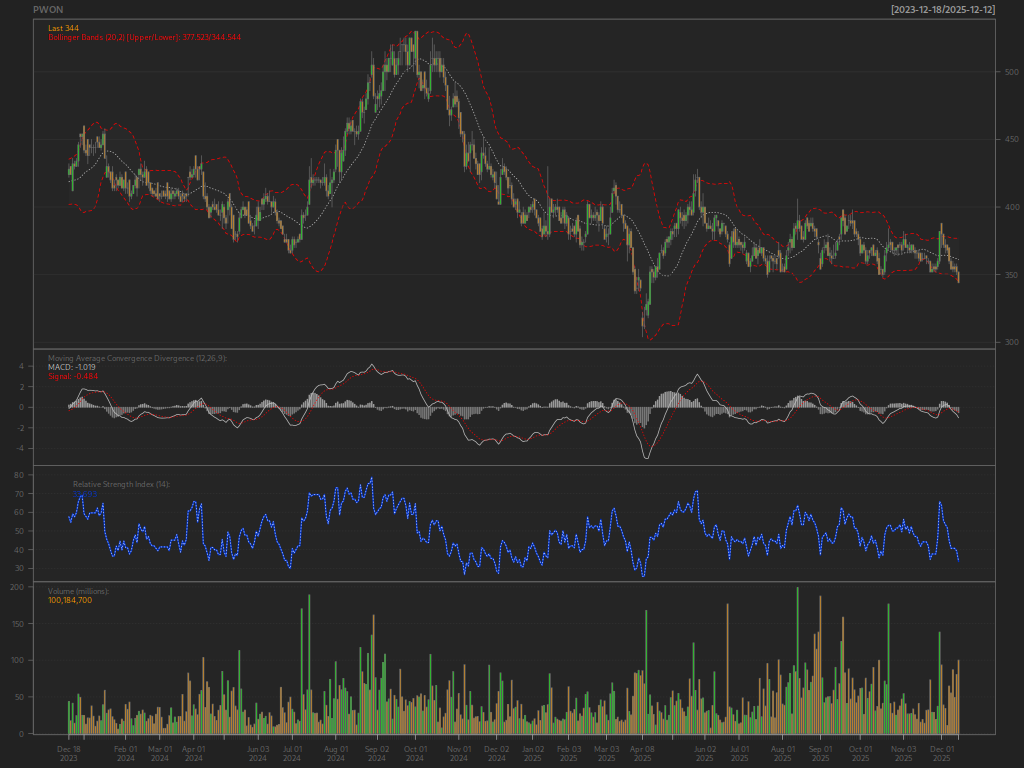
Task: Click the Dec 18 2023 date axis marker
Action: tap(69, 754)
